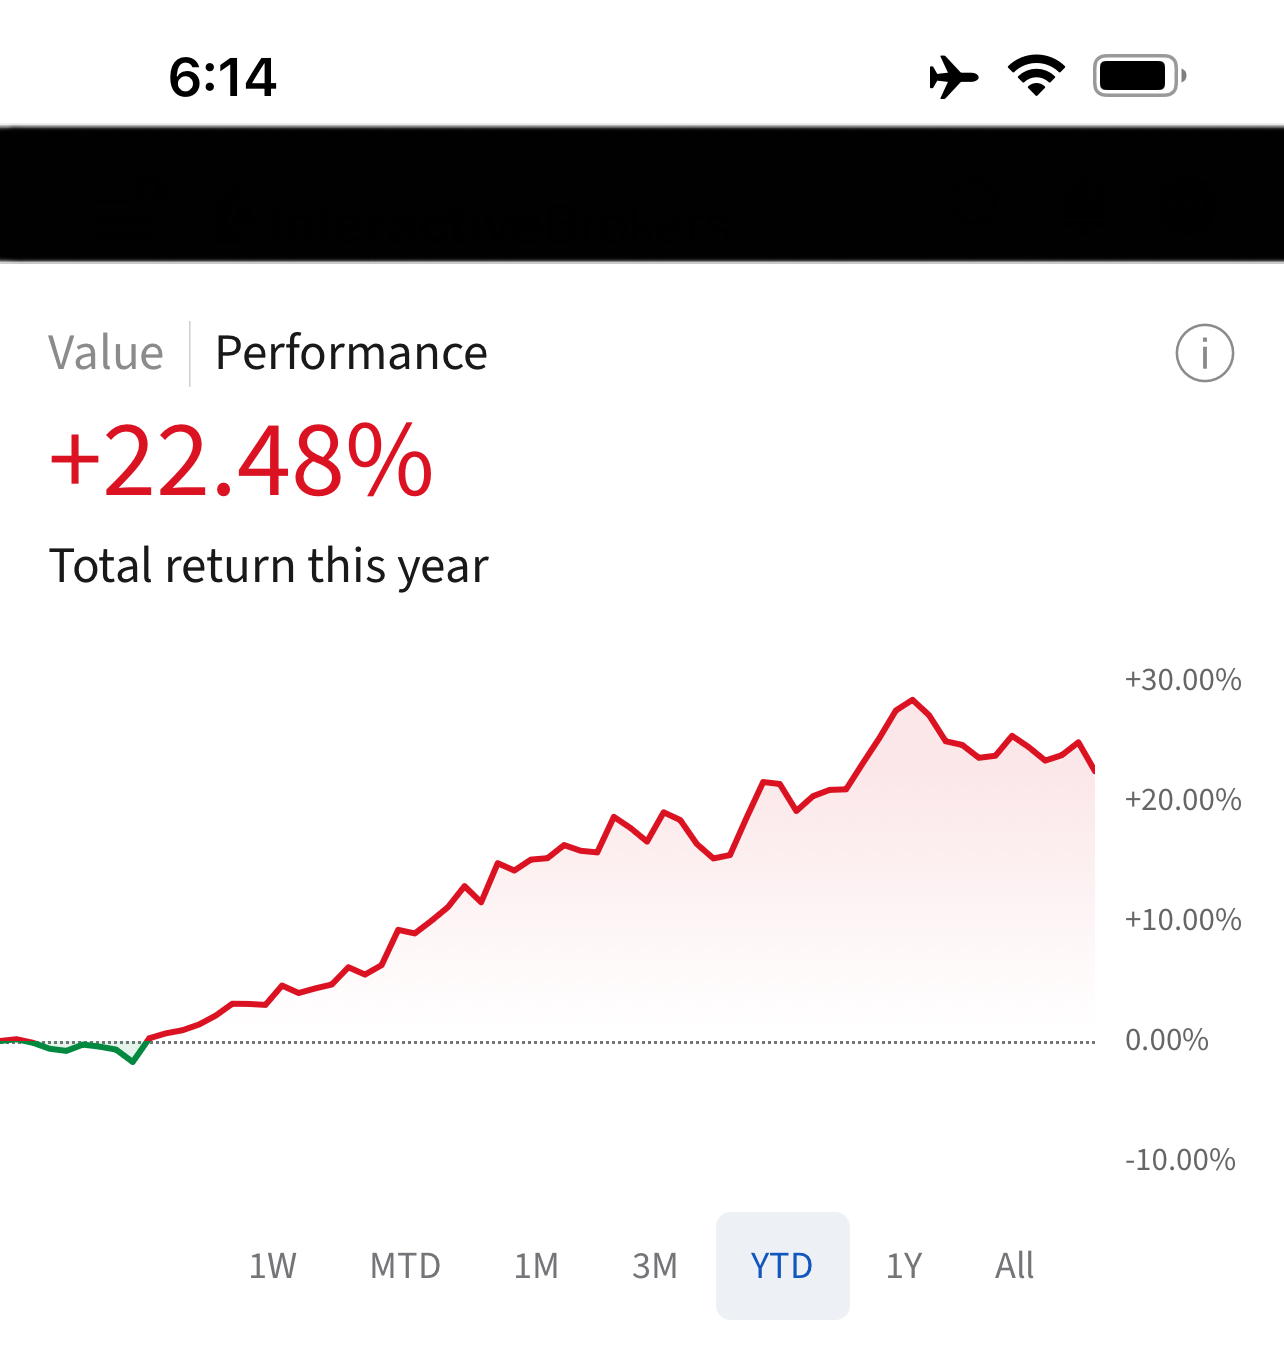Tap the +22.48% total return figure
The width and height of the screenshot is (1284, 1349).
[x=241, y=462]
